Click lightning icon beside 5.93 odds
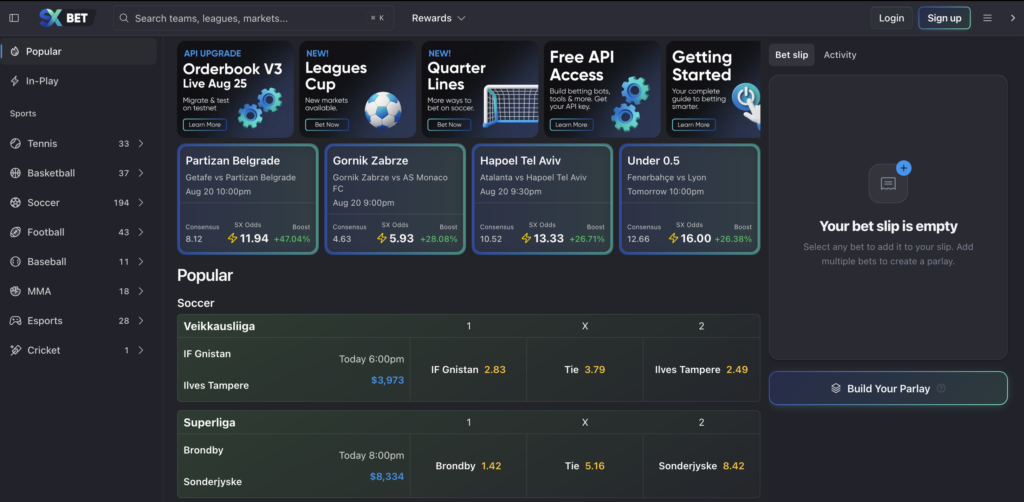The image size is (1024, 502). point(382,238)
